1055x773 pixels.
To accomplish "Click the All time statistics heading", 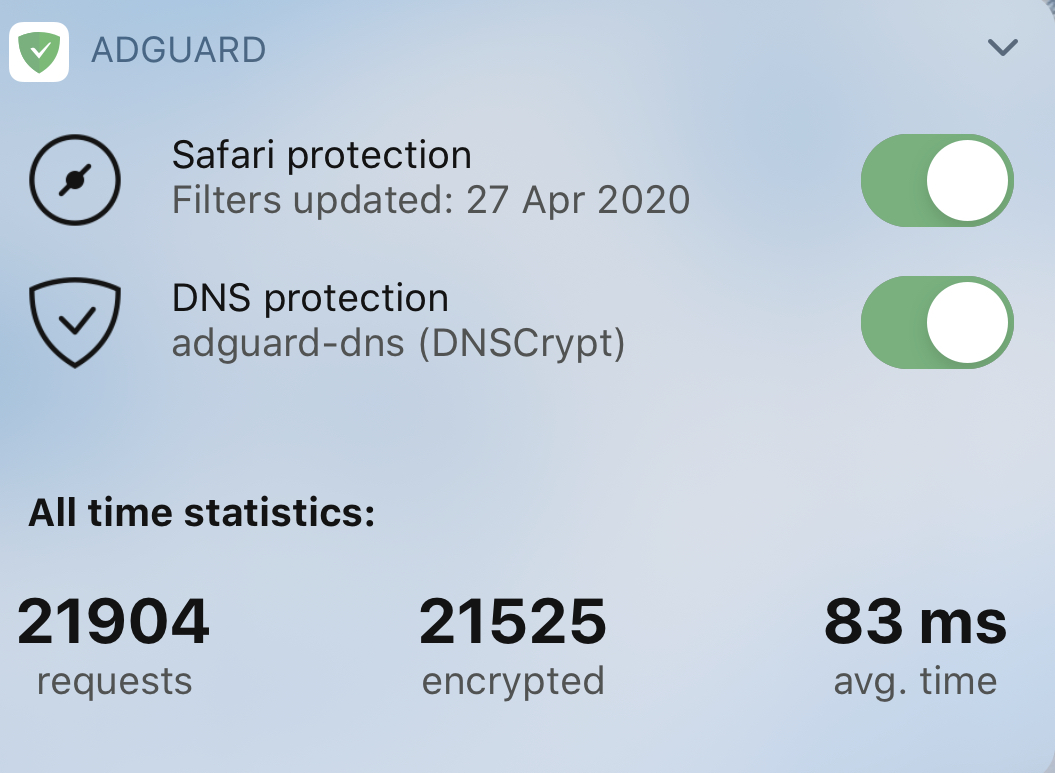I will (202, 513).
